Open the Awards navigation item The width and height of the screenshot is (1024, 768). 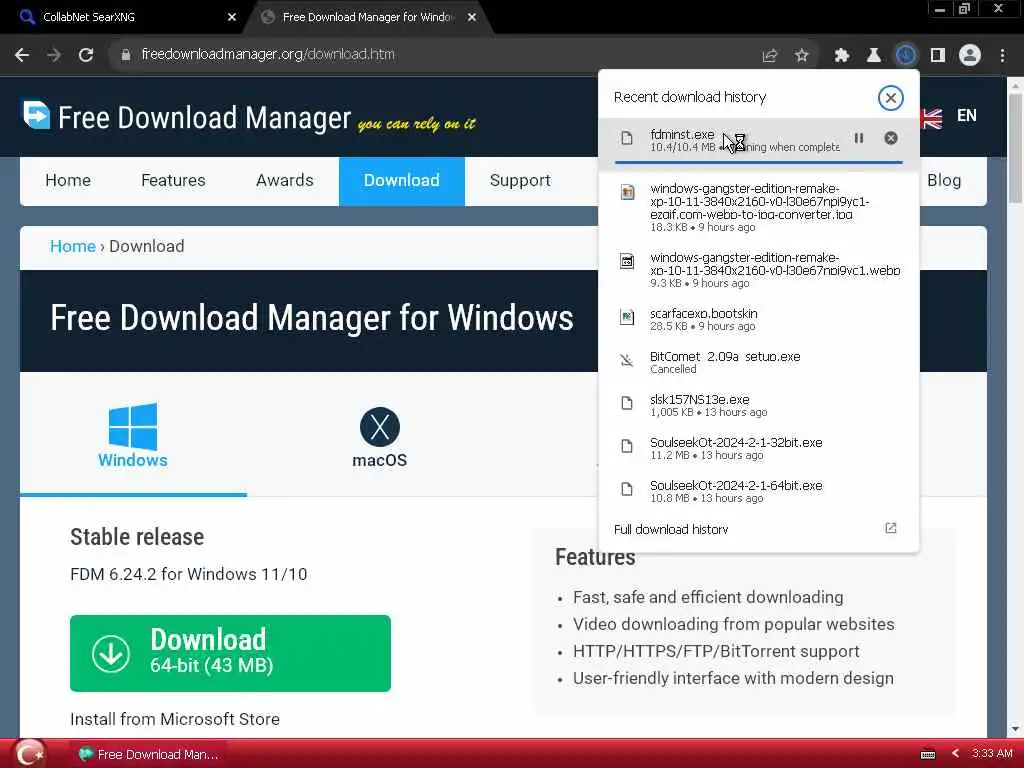[x=285, y=180]
